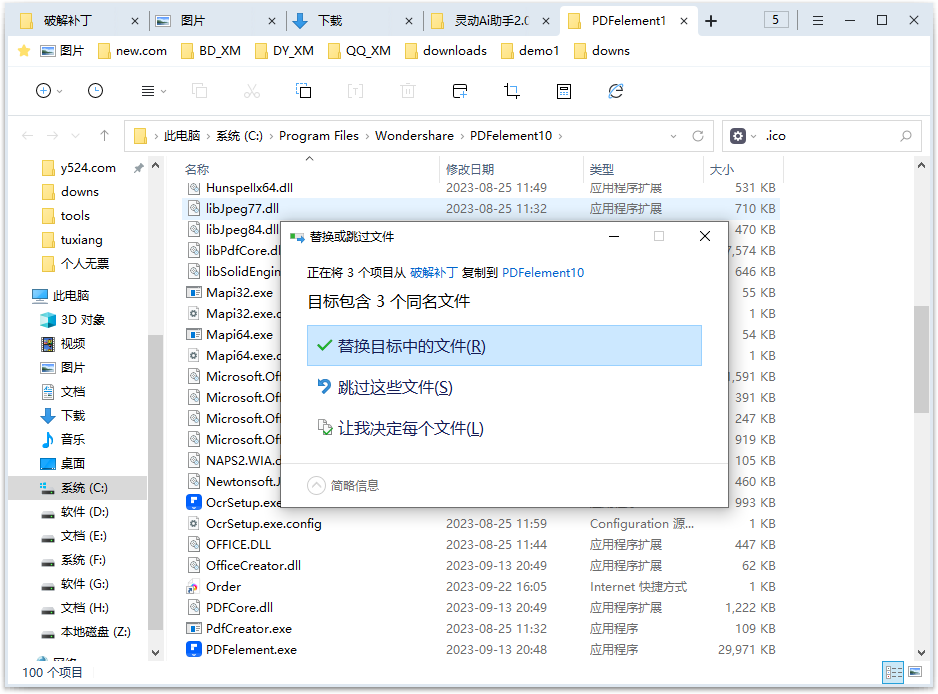Click the OcrSetup.exe file icon
Image resolution: width=938 pixels, height=694 pixels.
click(194, 503)
